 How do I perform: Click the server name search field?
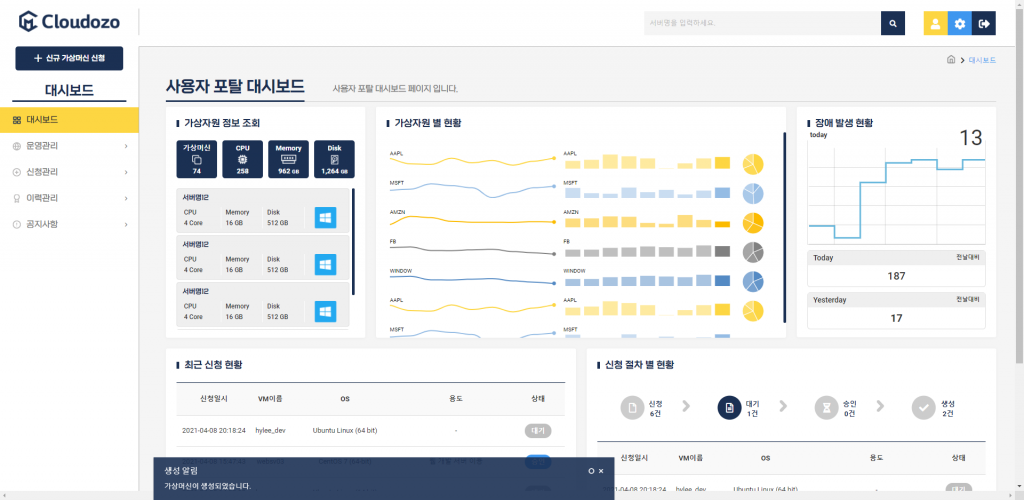point(762,23)
